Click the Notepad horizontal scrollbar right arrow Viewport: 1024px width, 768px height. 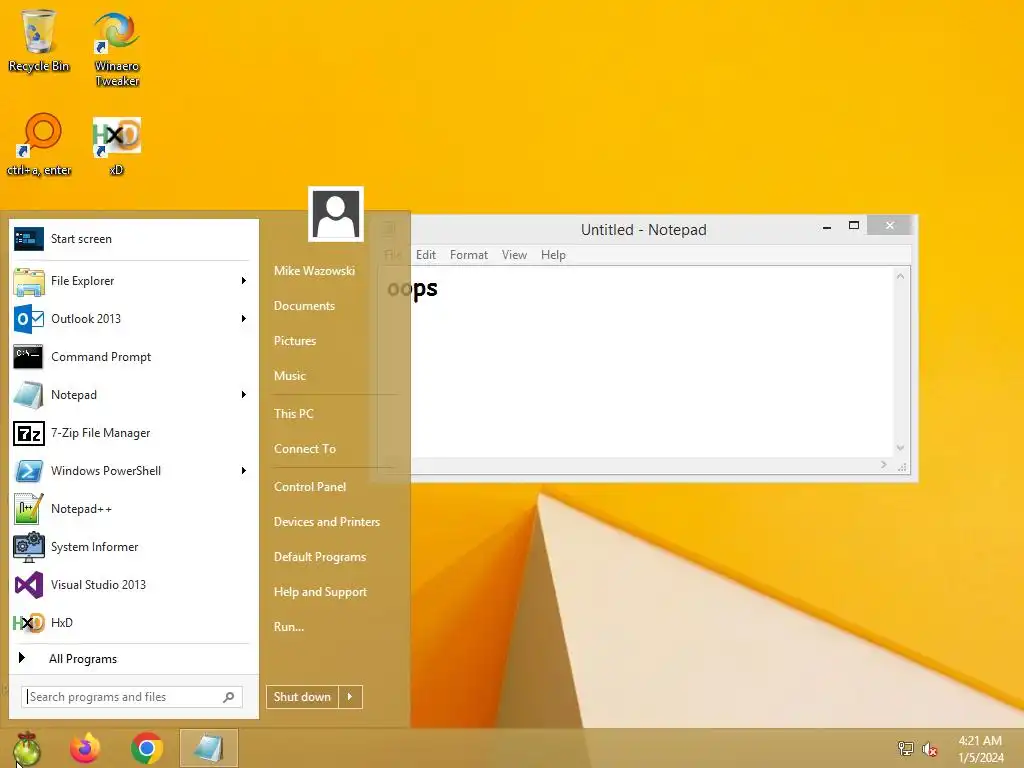point(884,465)
